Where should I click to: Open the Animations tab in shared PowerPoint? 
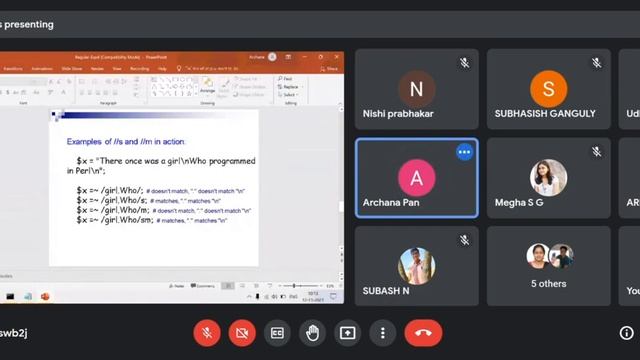click(42, 69)
